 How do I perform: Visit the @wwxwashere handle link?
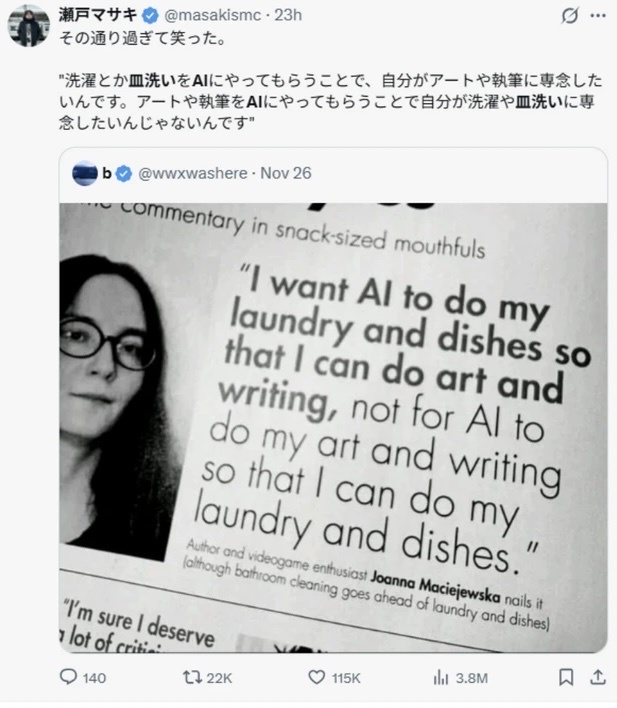coord(192,173)
